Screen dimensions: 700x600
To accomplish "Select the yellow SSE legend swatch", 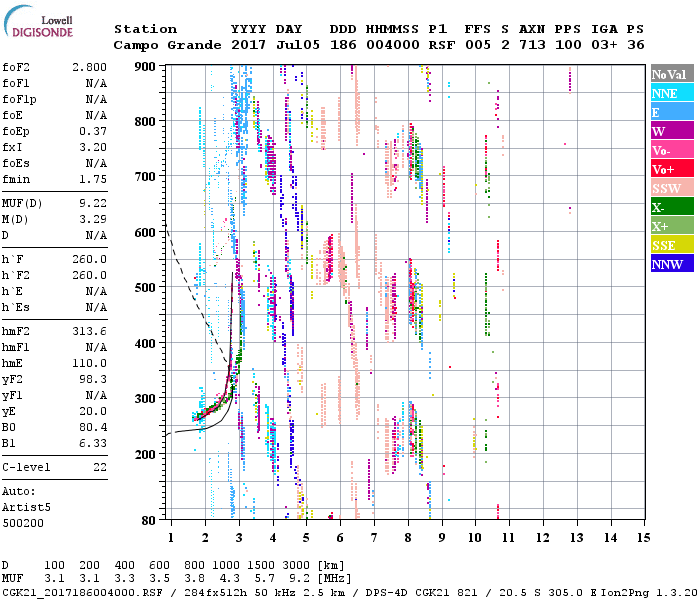I will click(672, 245).
